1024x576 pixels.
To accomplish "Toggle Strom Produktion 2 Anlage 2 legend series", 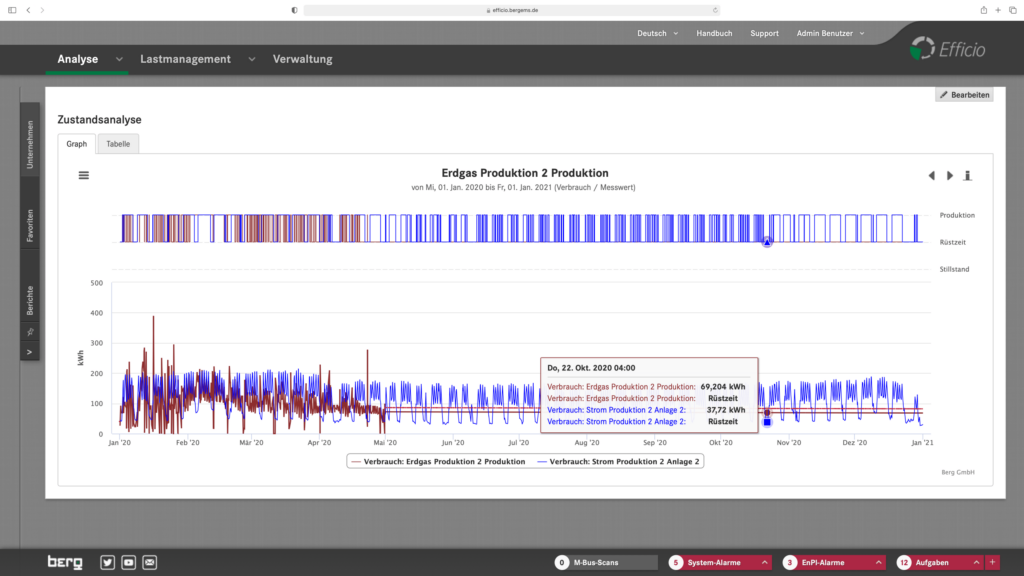I will pyautogui.click(x=617, y=461).
